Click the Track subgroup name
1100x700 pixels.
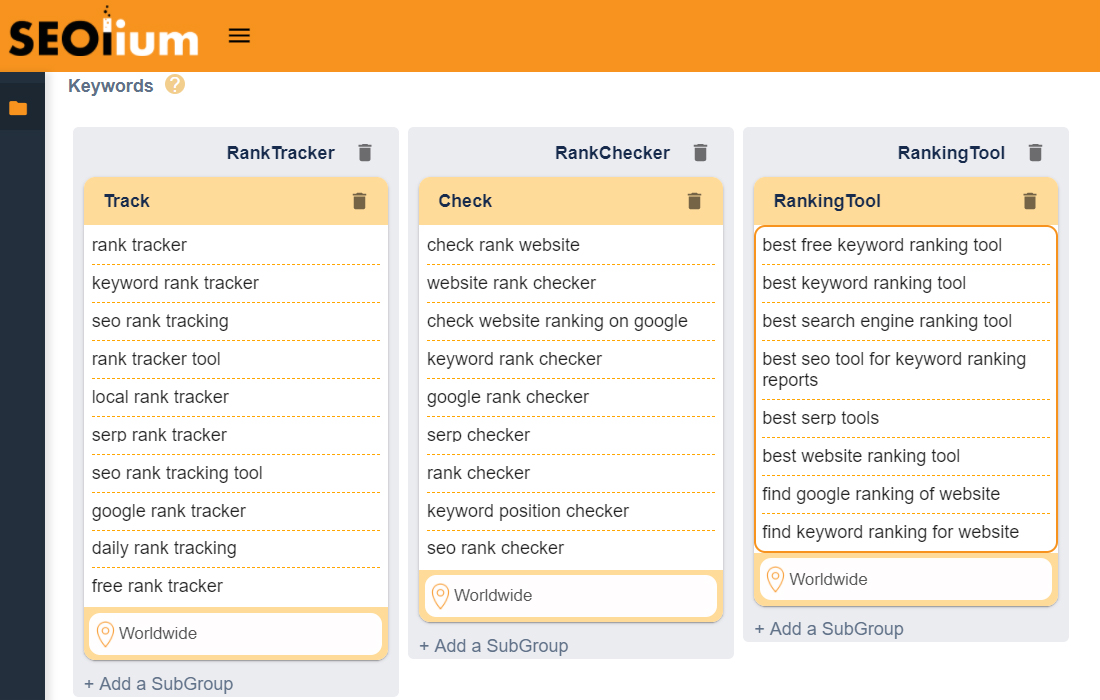tap(127, 201)
